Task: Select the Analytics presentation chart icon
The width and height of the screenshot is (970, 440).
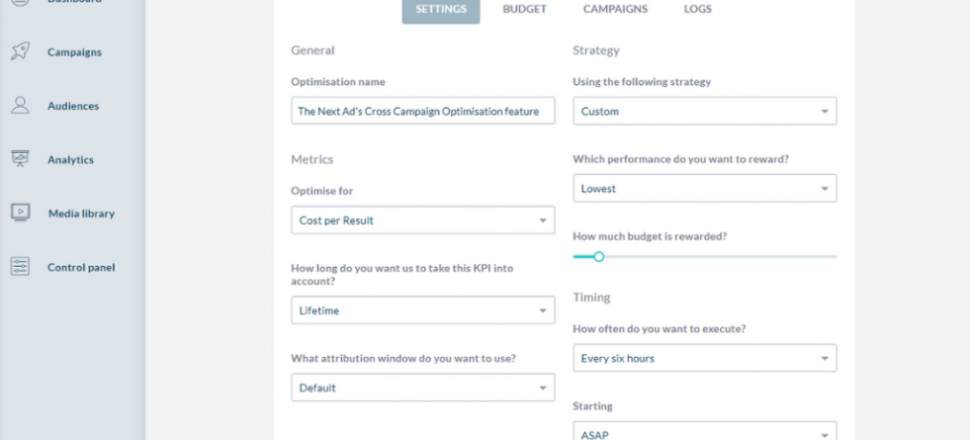Action: click(20, 159)
